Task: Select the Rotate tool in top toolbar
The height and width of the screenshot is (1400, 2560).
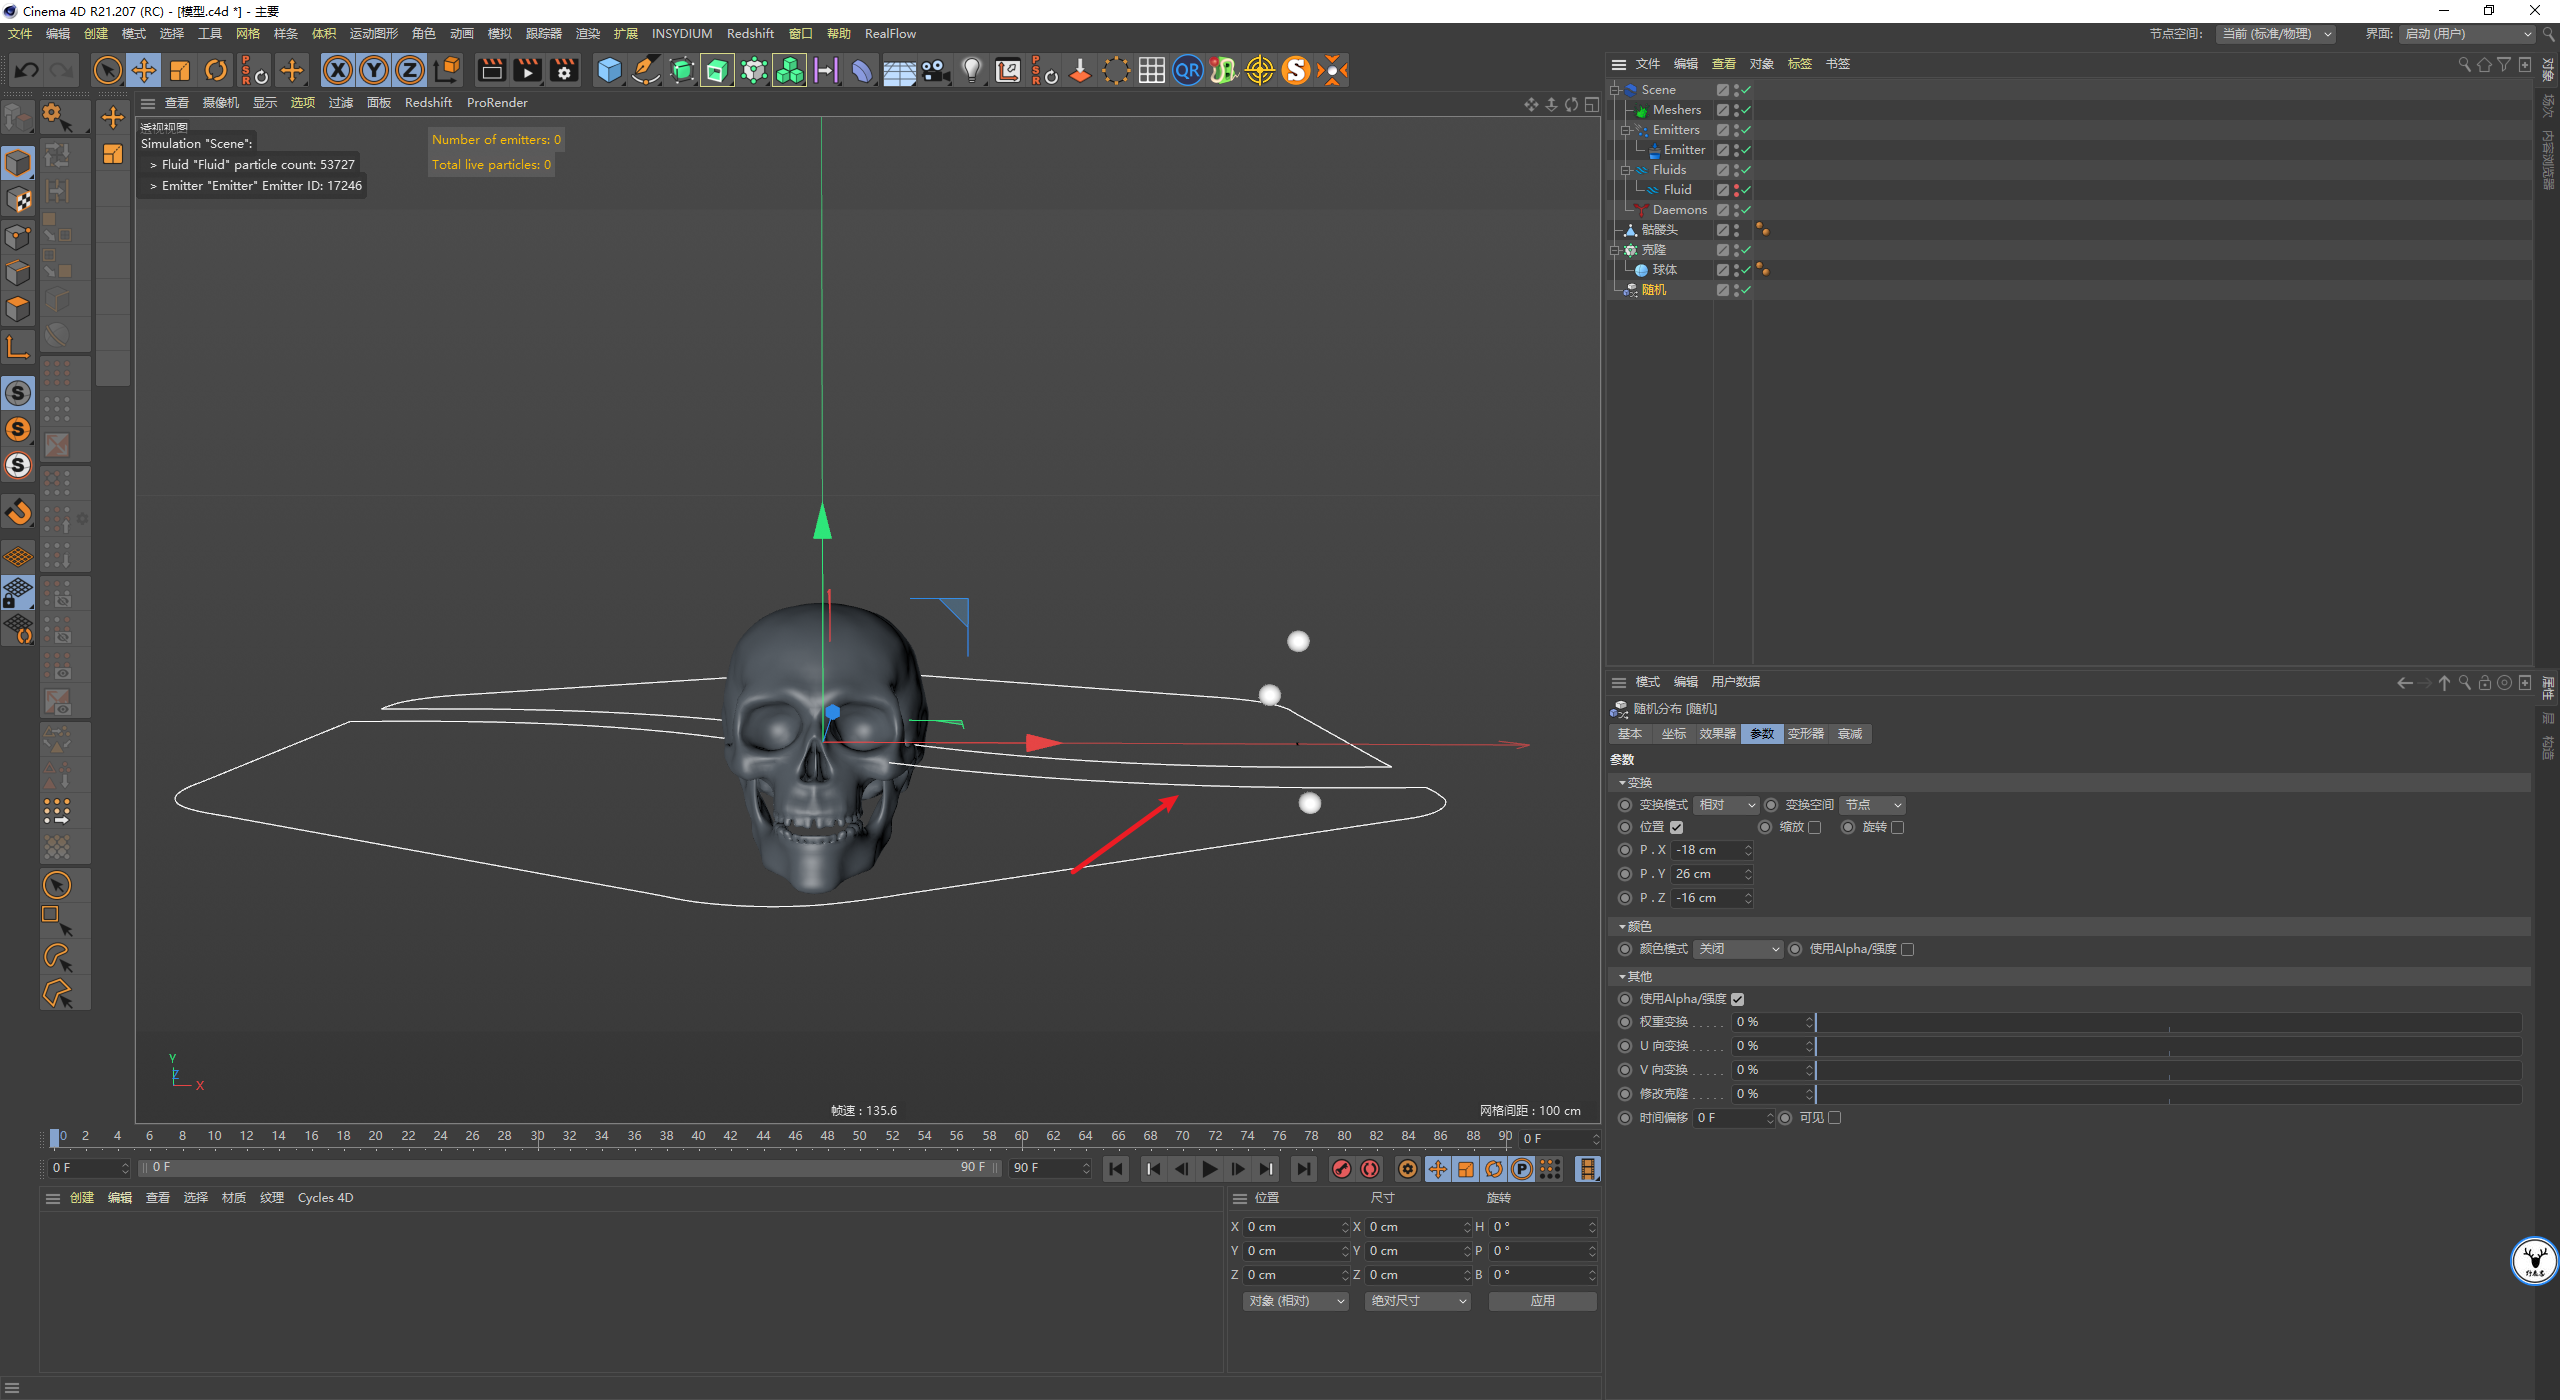Action: pyautogui.click(x=216, y=70)
